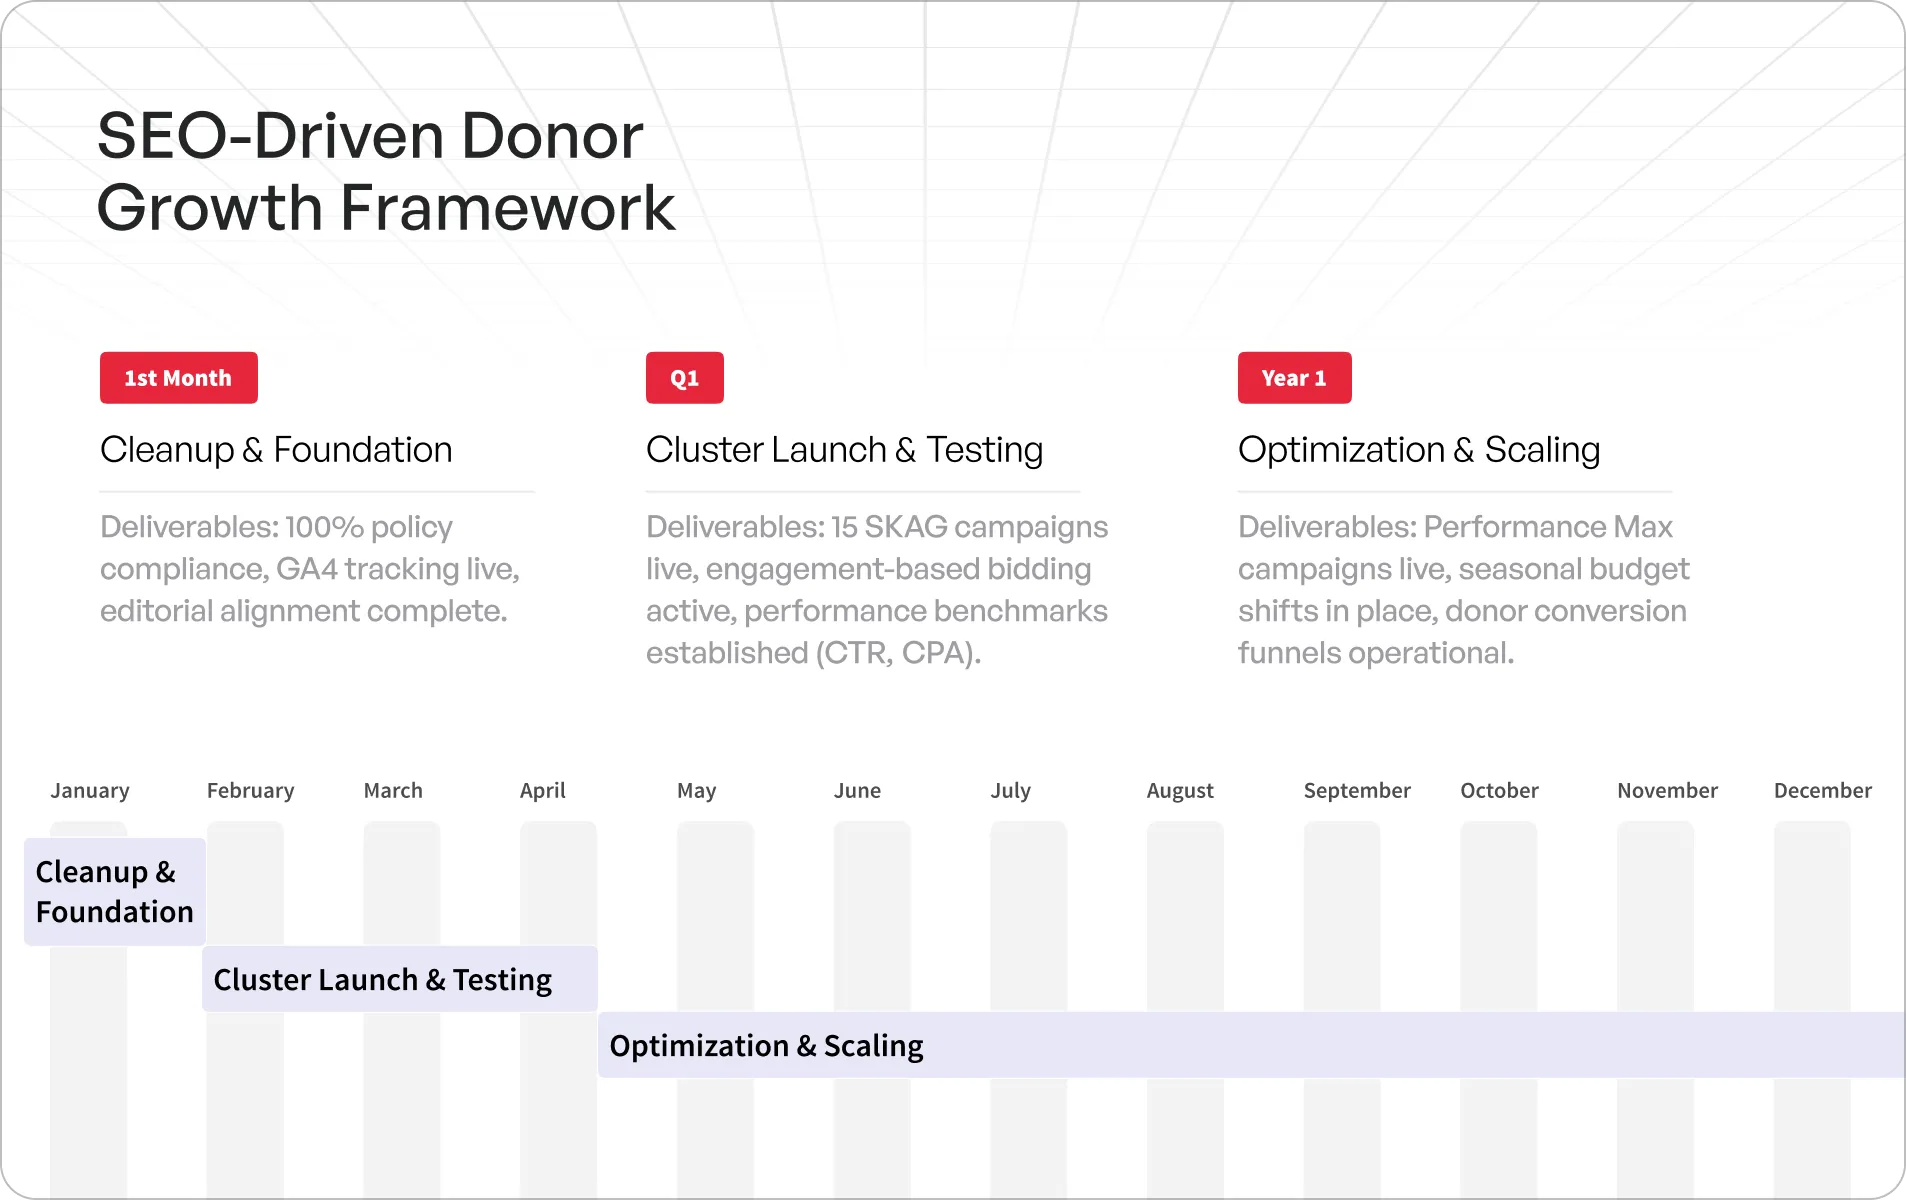Select the '100% policy compliance' deliverables paragraph
The image size is (1906, 1200).
point(310,569)
